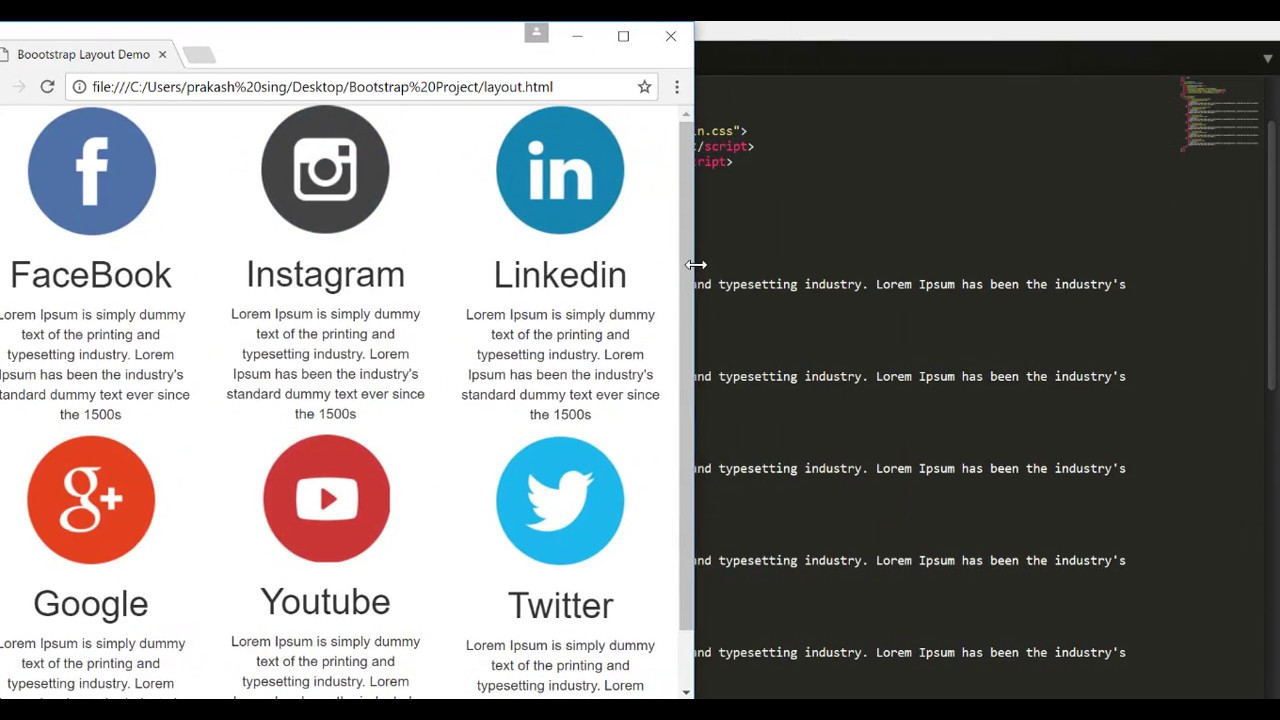Click the Lorem Ipsum paragraph under Instagram
This screenshot has height=720, width=1280.
325,364
